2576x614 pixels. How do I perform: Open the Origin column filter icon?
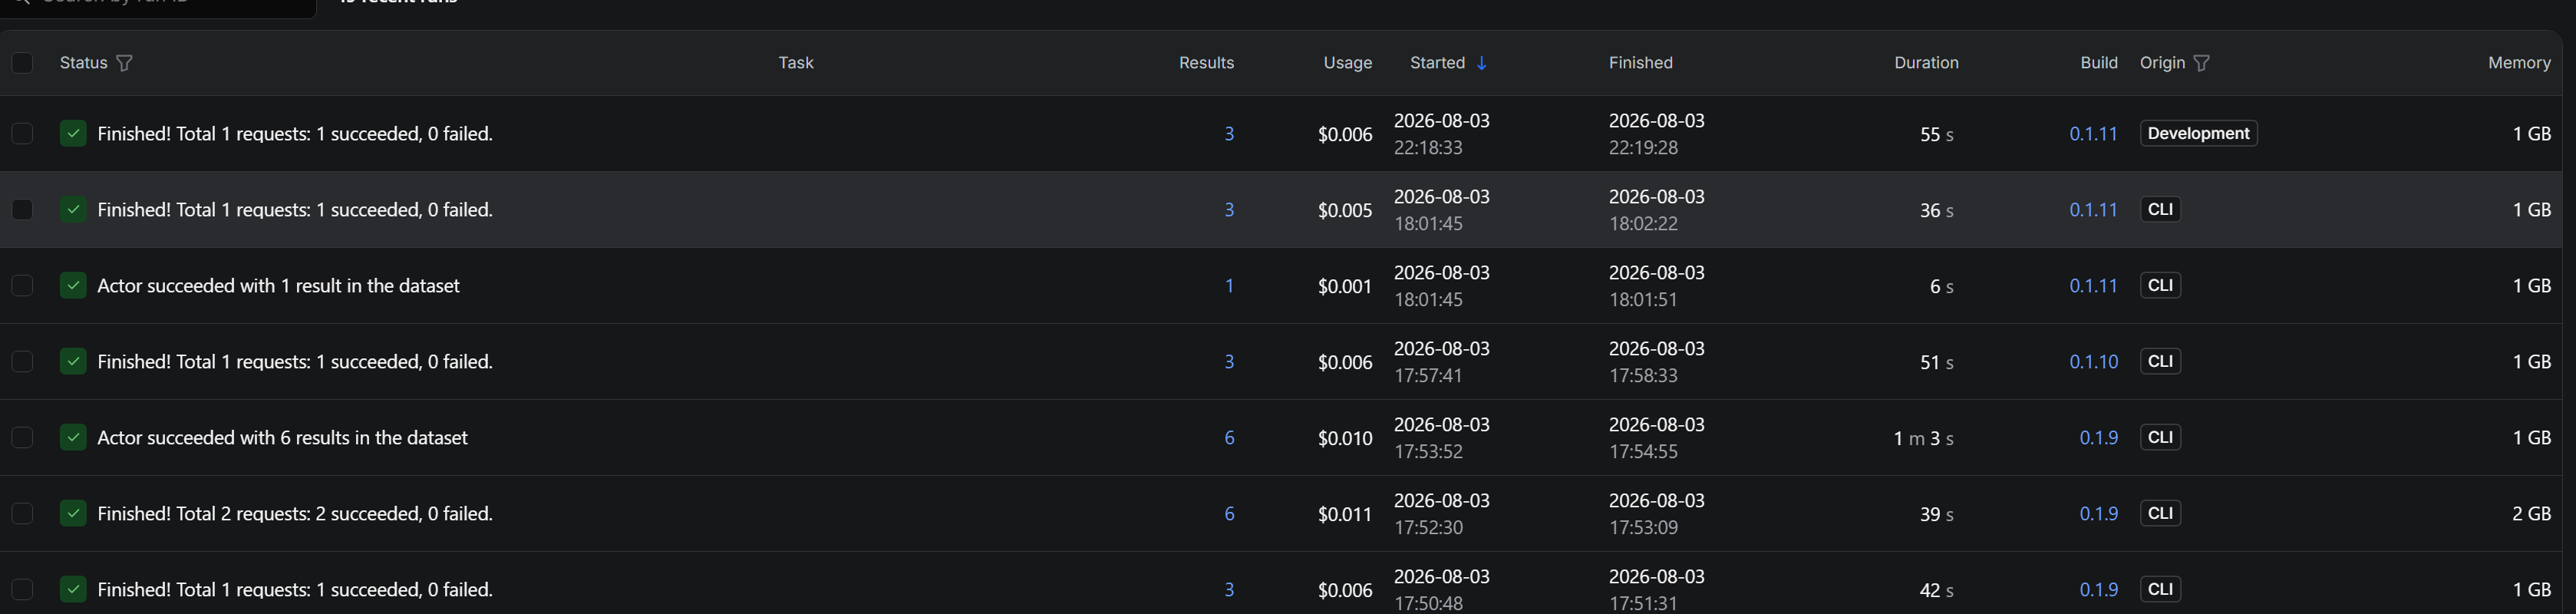point(2202,63)
